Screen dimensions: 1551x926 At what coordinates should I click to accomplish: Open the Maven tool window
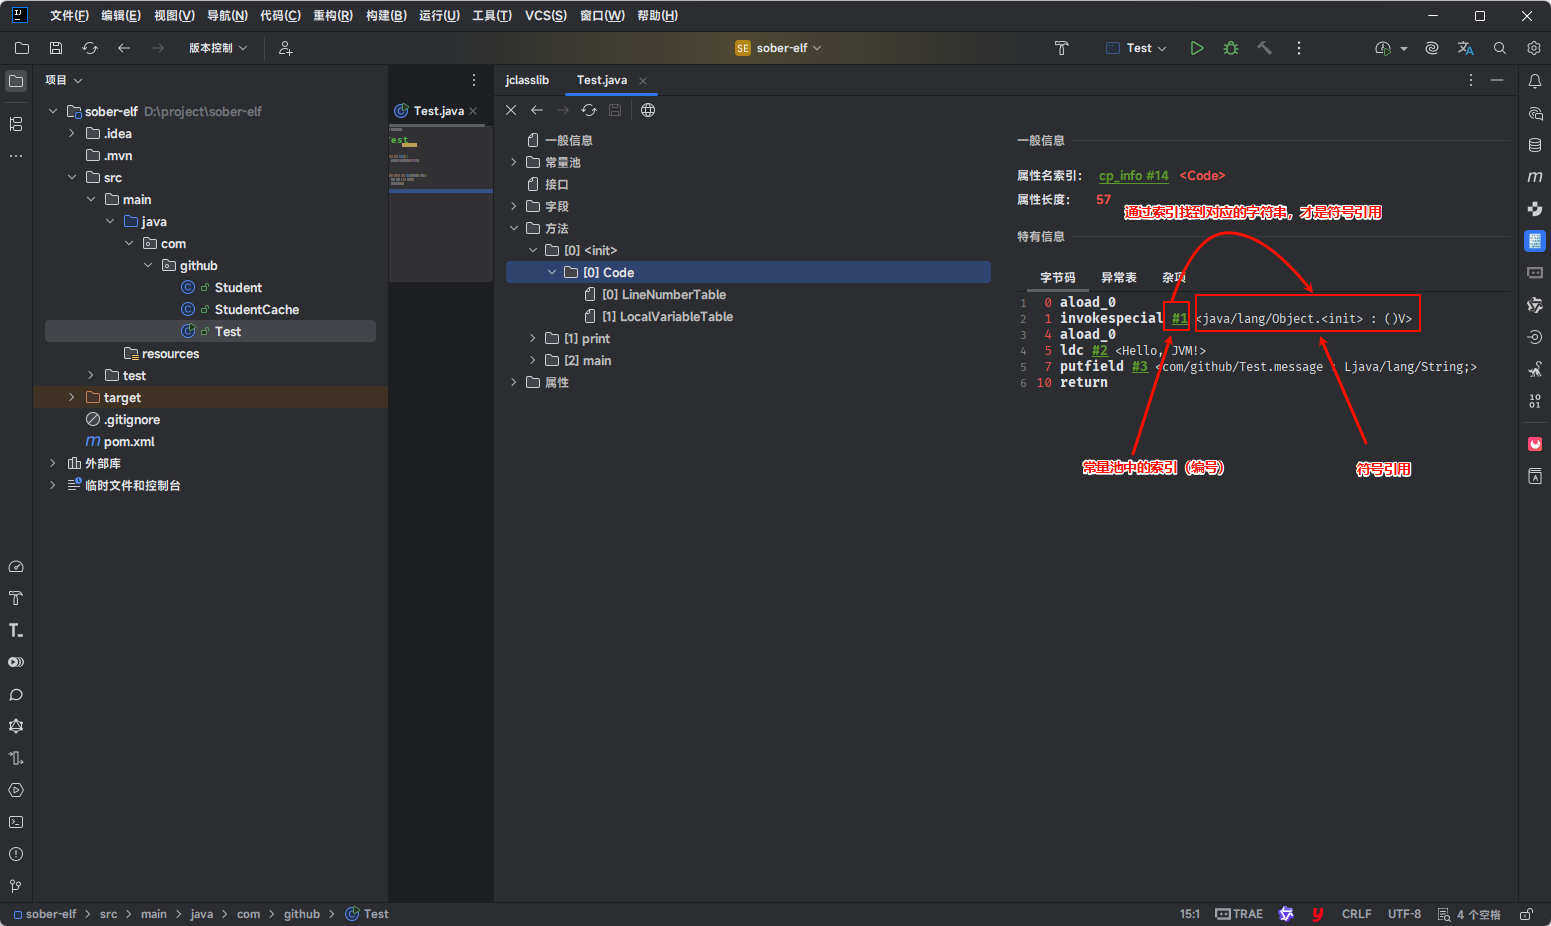coord(1535,177)
